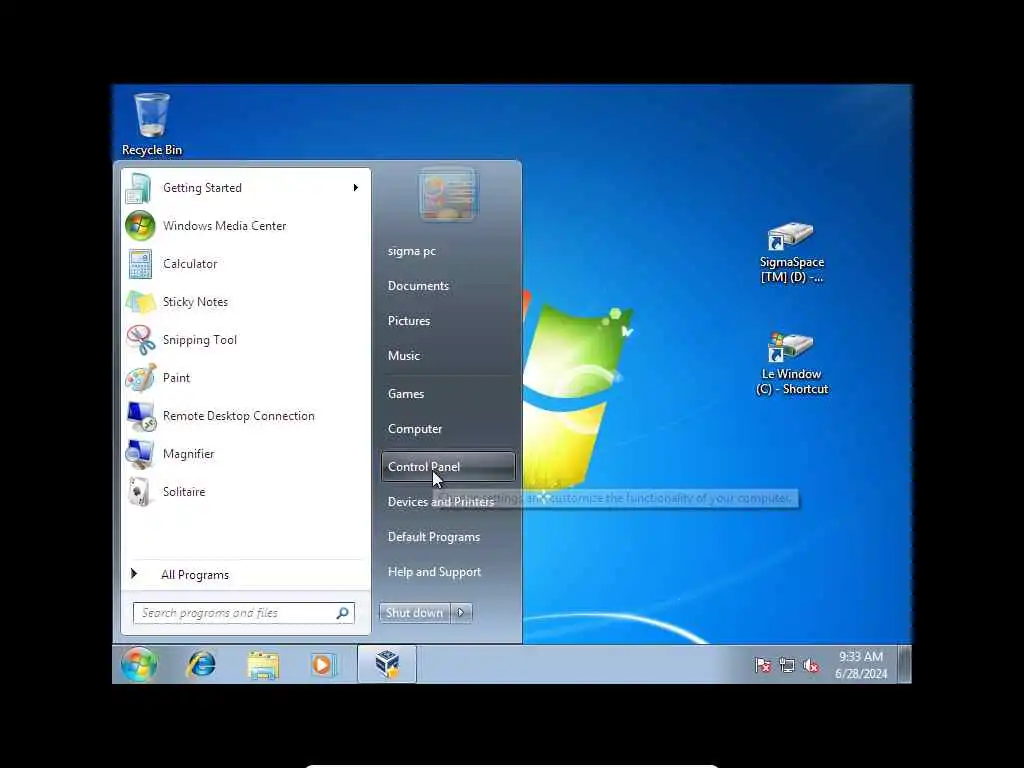Open the Recycle Bin desktop icon
Screen dimensions: 1024x768
(x=152, y=124)
